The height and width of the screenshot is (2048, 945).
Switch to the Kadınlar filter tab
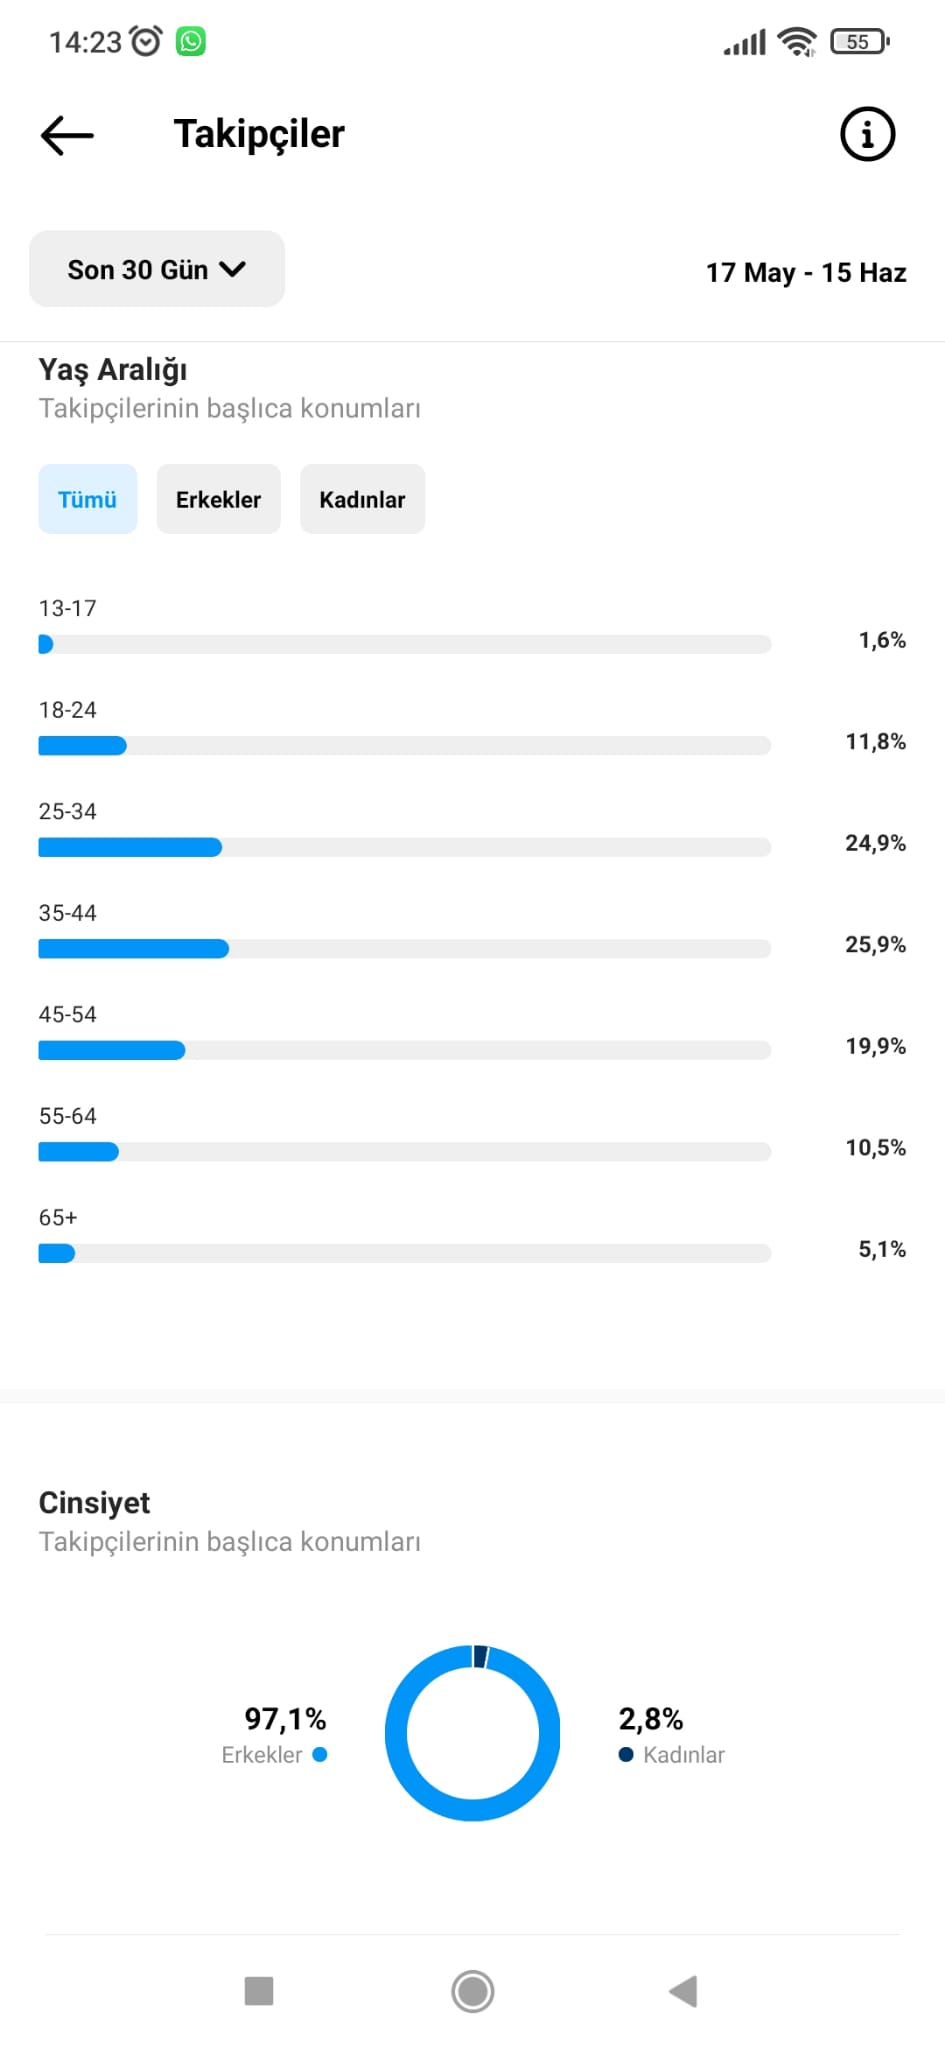tap(362, 499)
